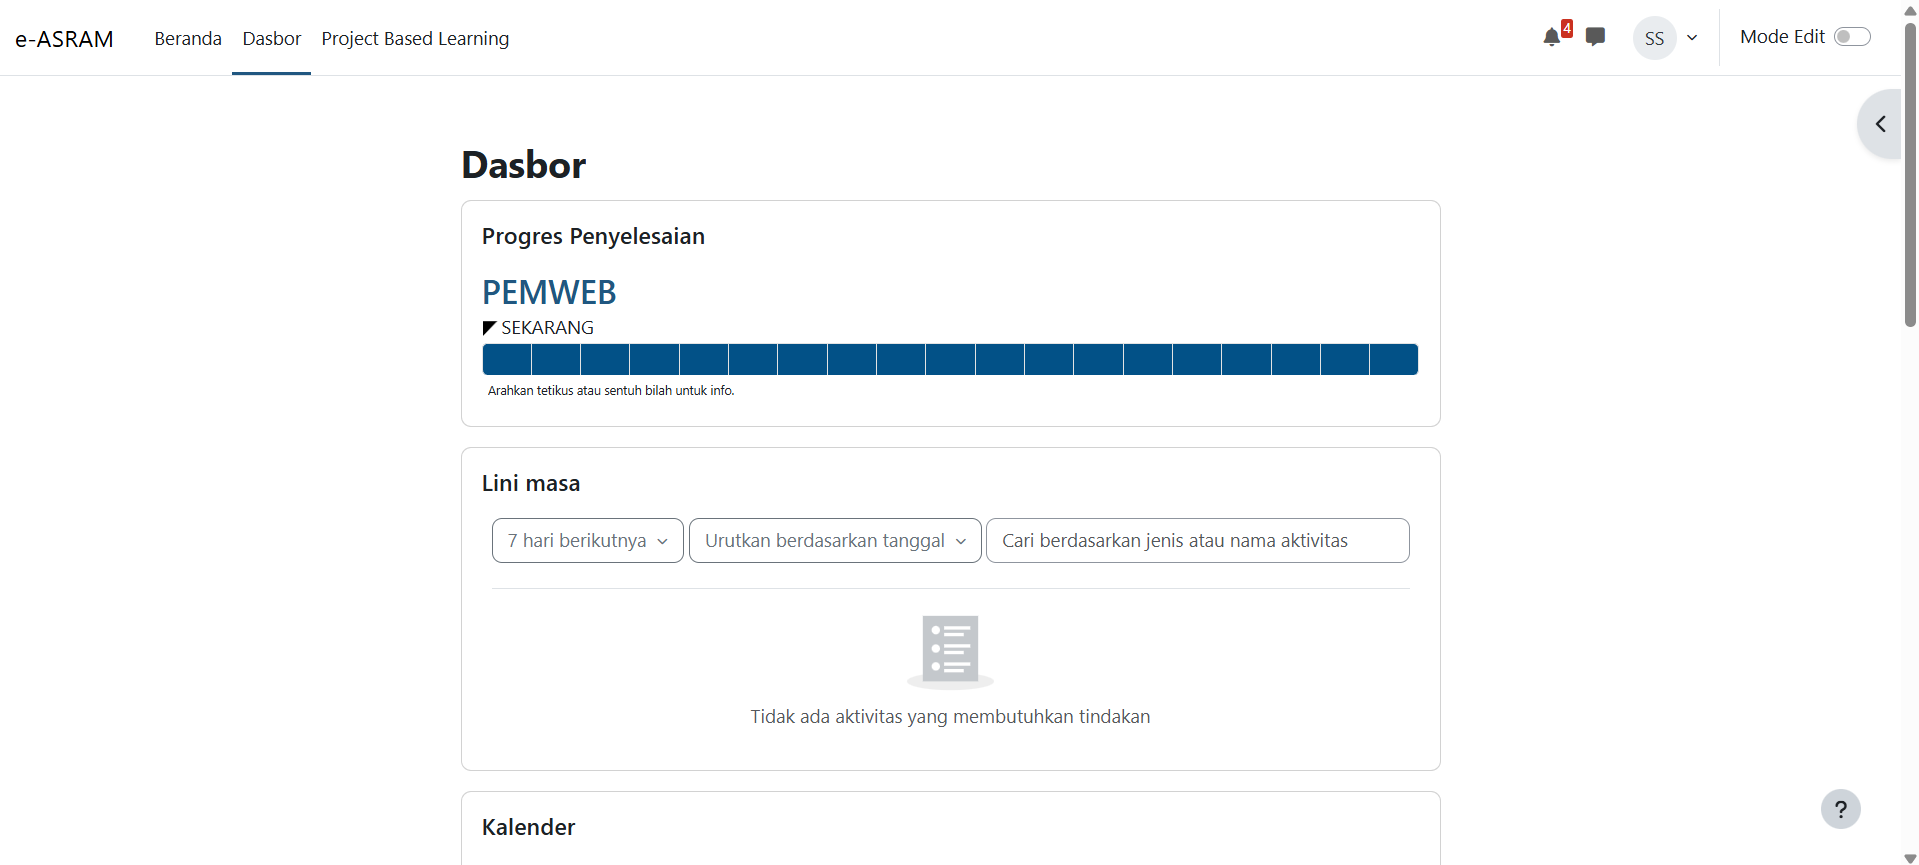Click the activity search input field
1919x865 pixels.
coord(1197,541)
